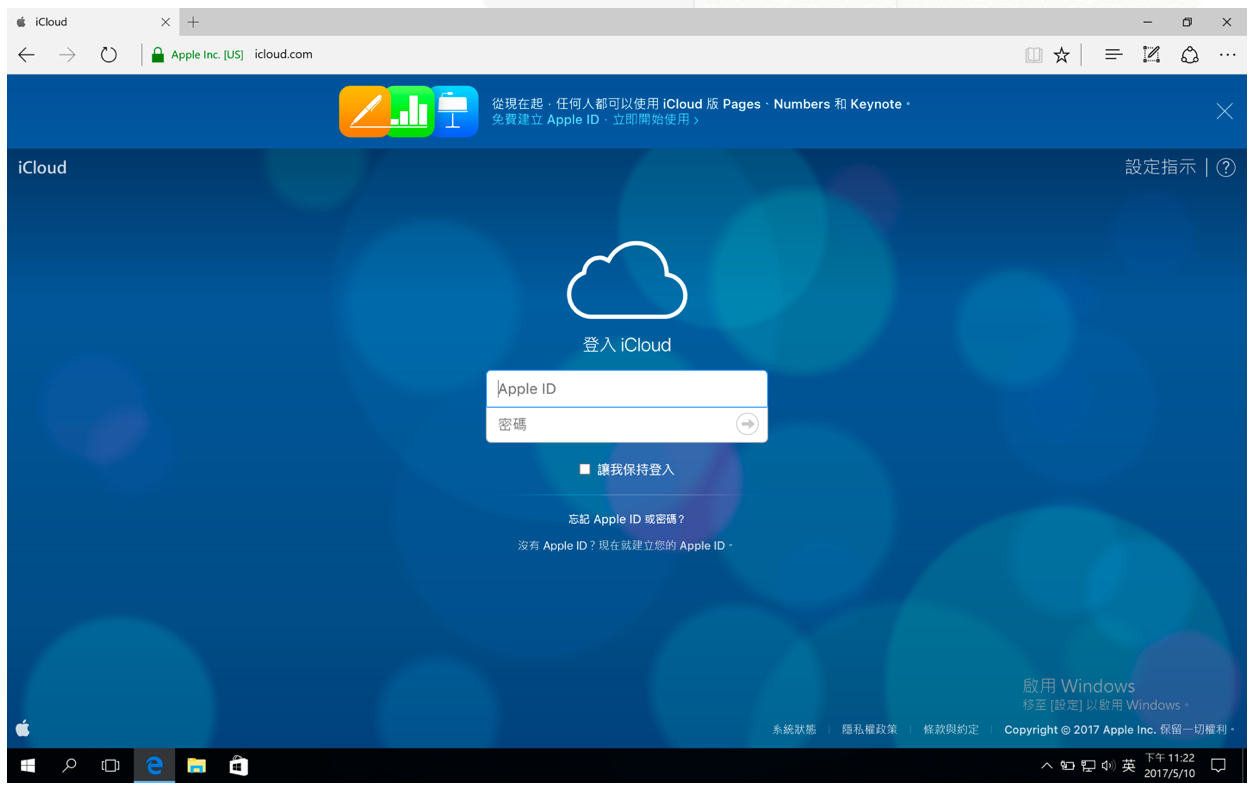Open Windows Store from taskbar
1256x794 pixels.
[238, 766]
